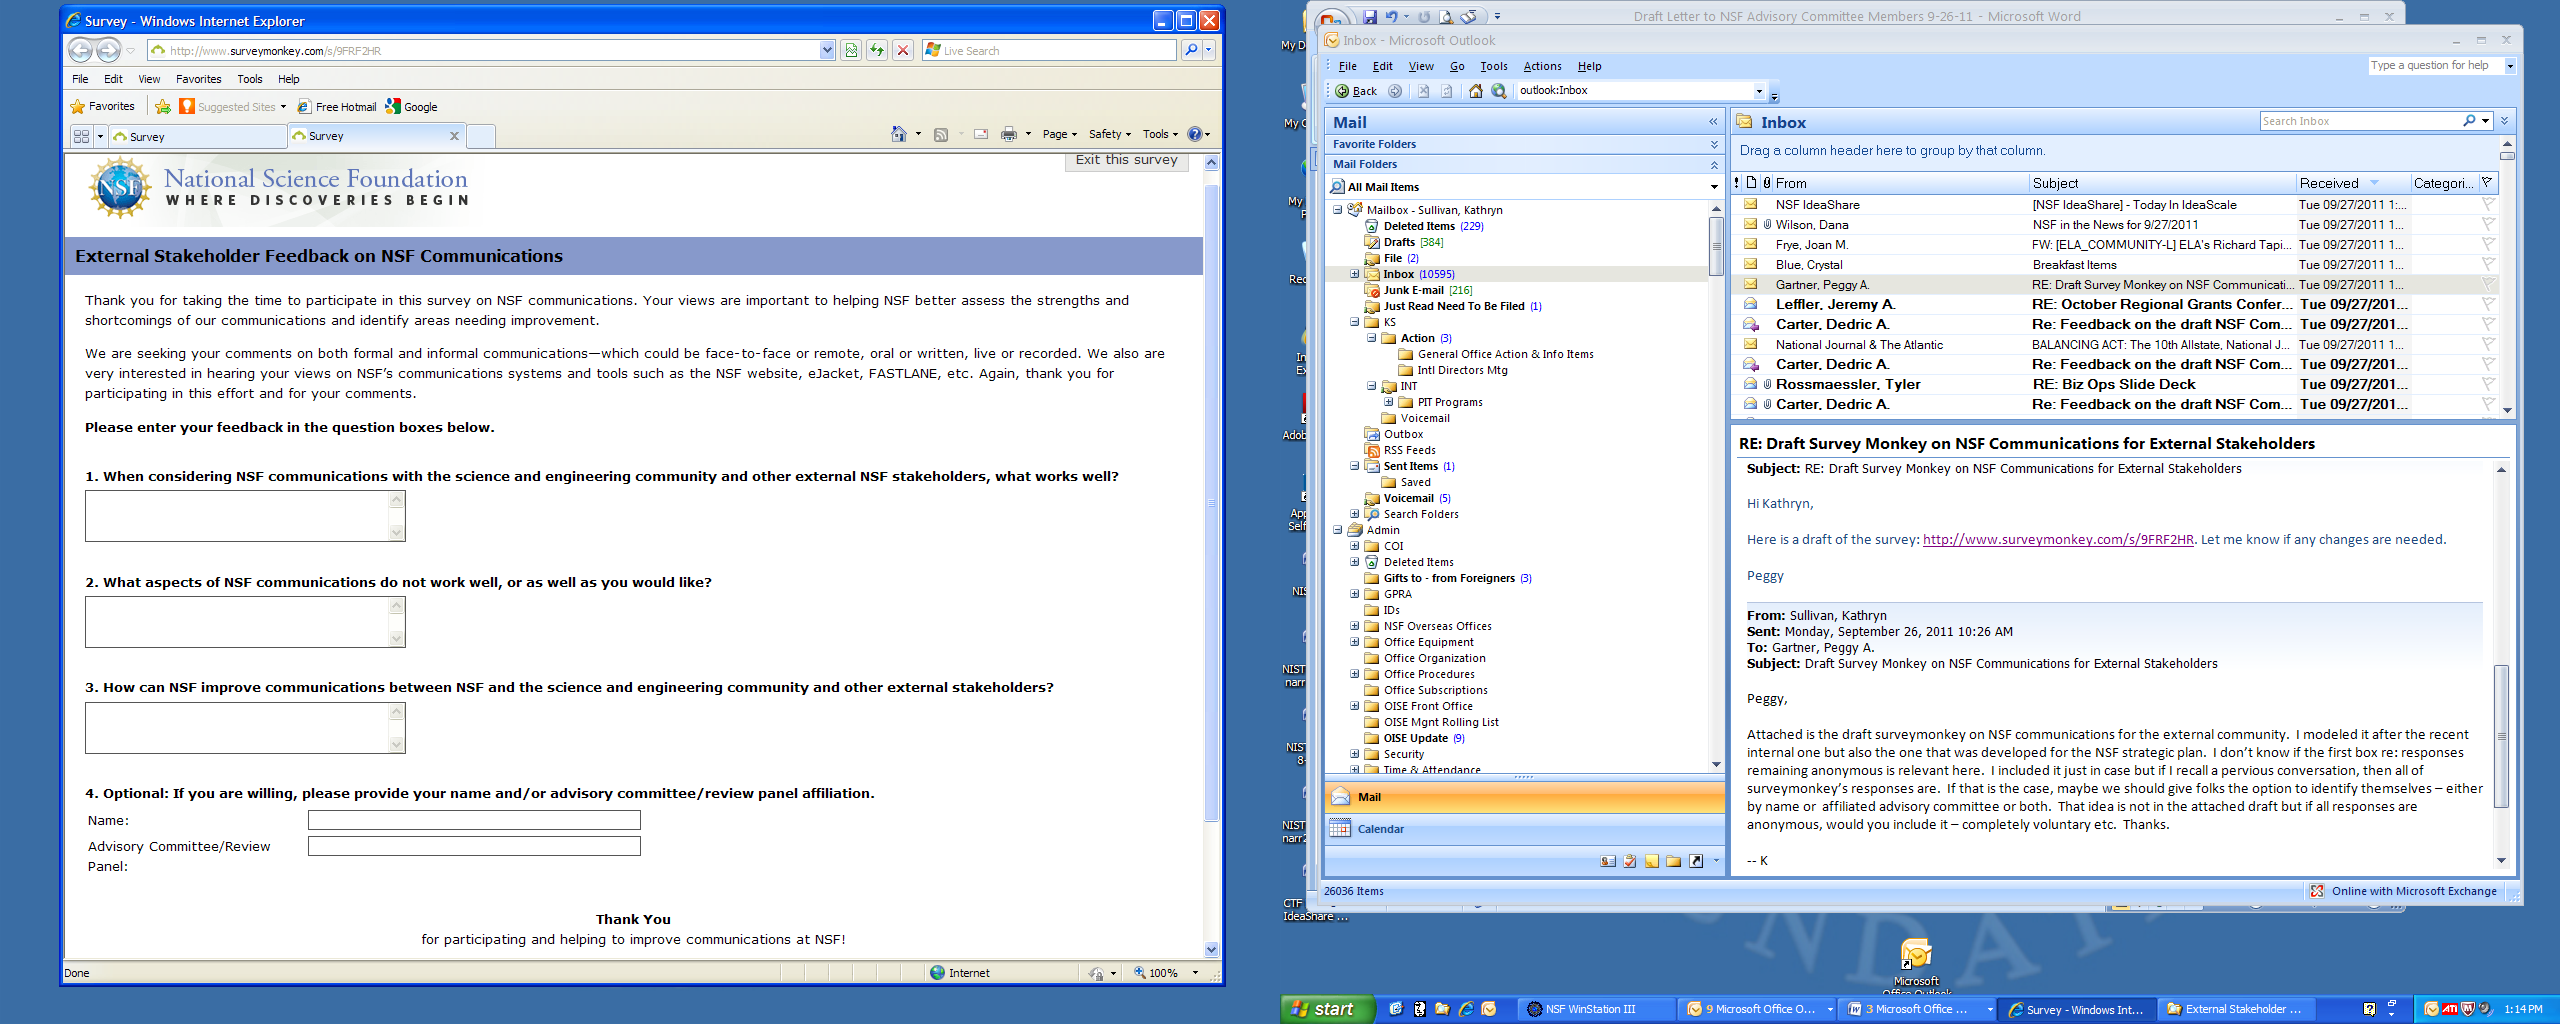The height and width of the screenshot is (1024, 2560).
Task: Collapse the Sent Items folder tree
Action: [x=1355, y=466]
